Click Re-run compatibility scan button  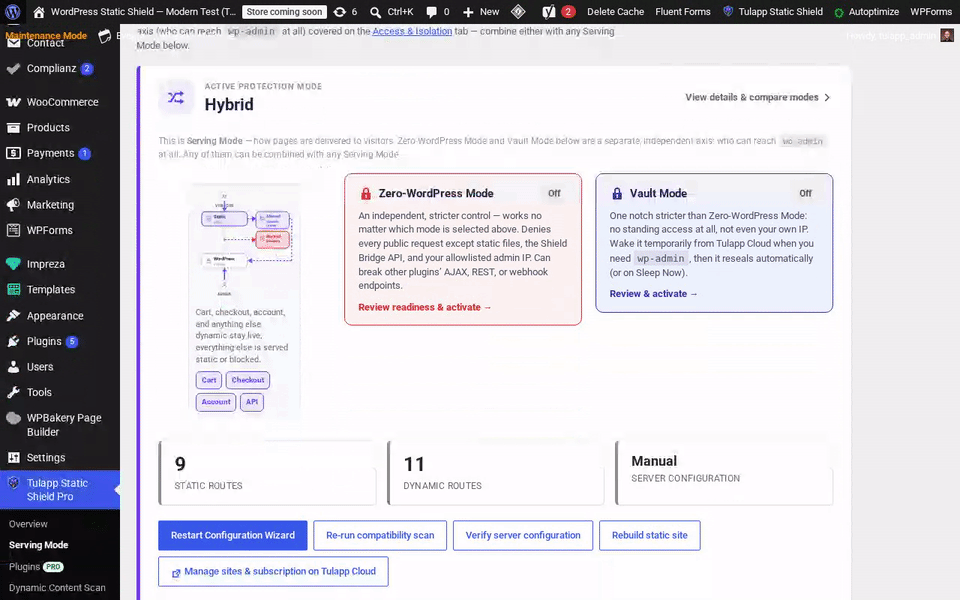(x=380, y=536)
